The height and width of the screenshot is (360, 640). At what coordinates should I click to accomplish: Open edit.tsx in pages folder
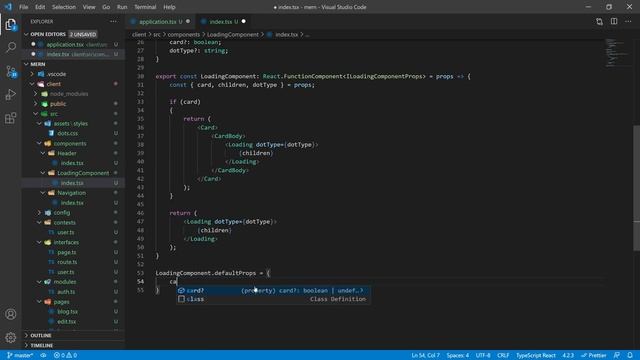(67, 322)
